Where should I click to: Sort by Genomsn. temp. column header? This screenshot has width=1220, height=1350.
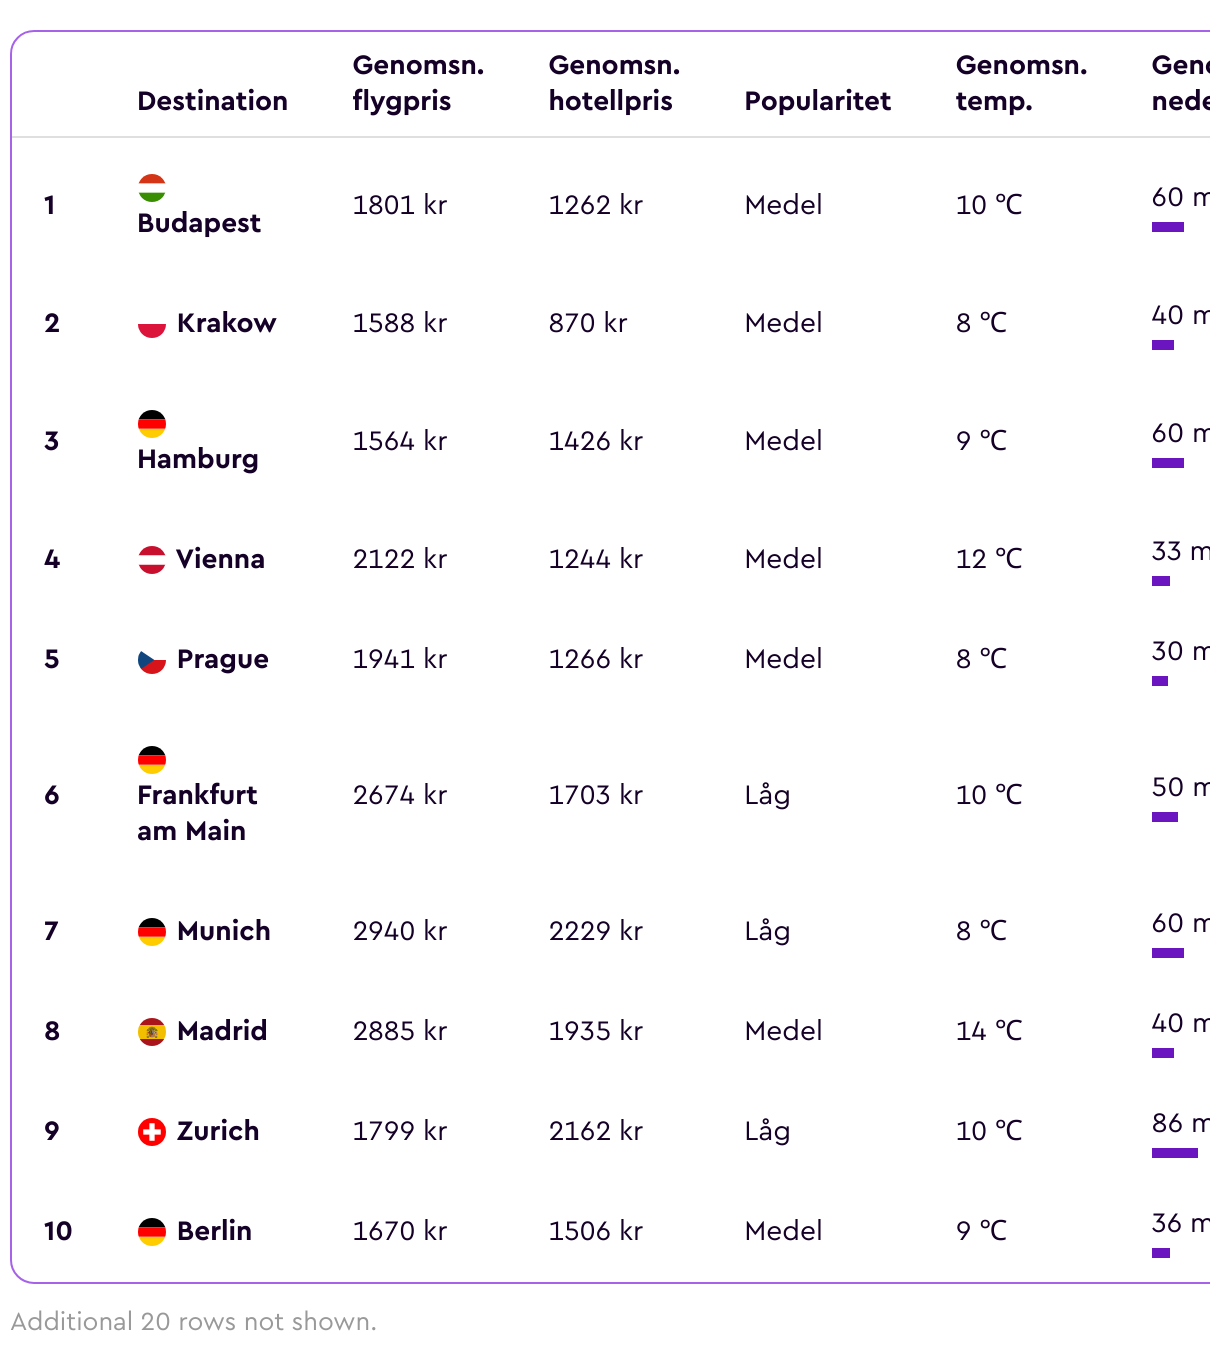click(1021, 83)
